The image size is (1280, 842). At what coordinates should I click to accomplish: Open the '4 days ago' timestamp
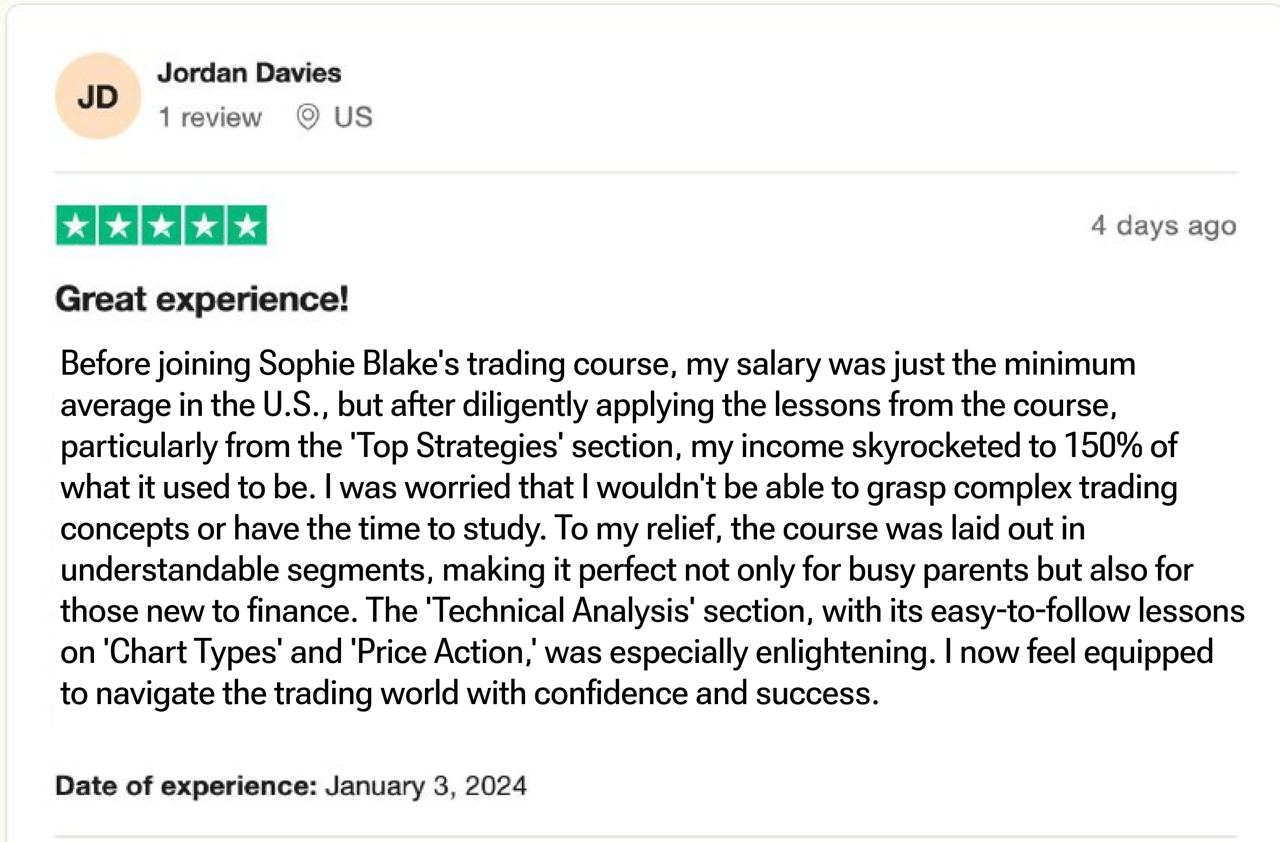point(1163,226)
